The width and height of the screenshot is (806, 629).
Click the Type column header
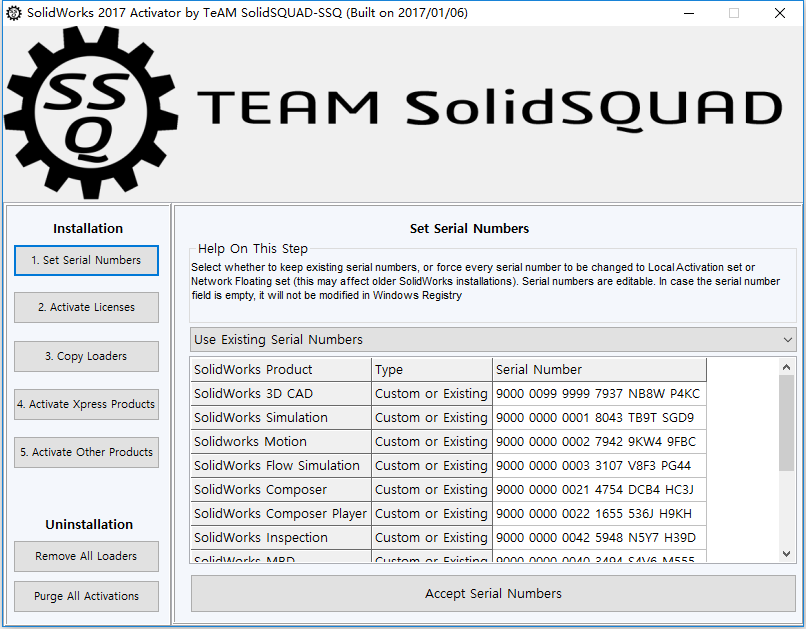coord(432,369)
